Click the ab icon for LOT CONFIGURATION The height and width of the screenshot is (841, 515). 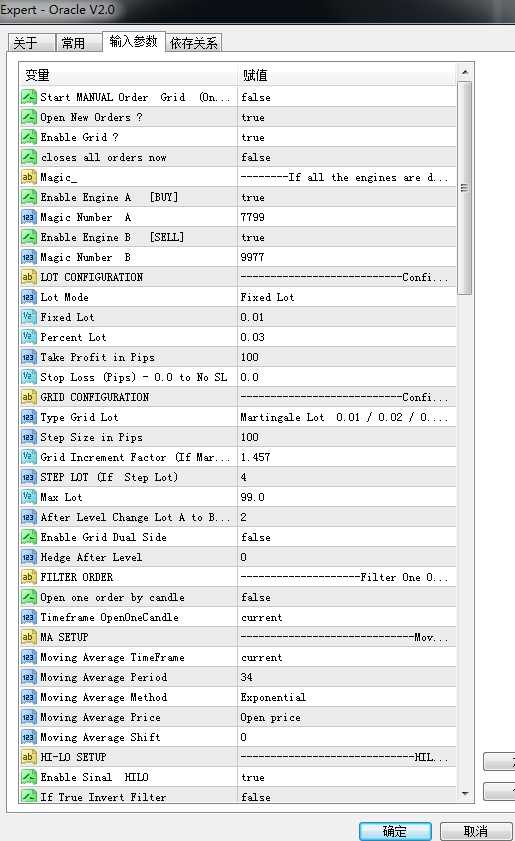(x=28, y=277)
